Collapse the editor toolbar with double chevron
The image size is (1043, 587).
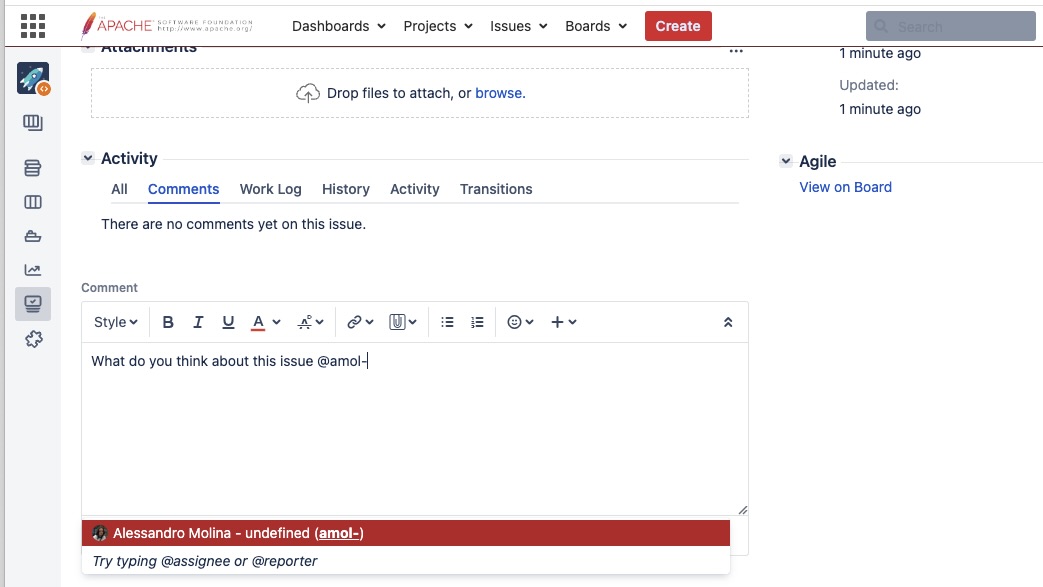[727, 322]
